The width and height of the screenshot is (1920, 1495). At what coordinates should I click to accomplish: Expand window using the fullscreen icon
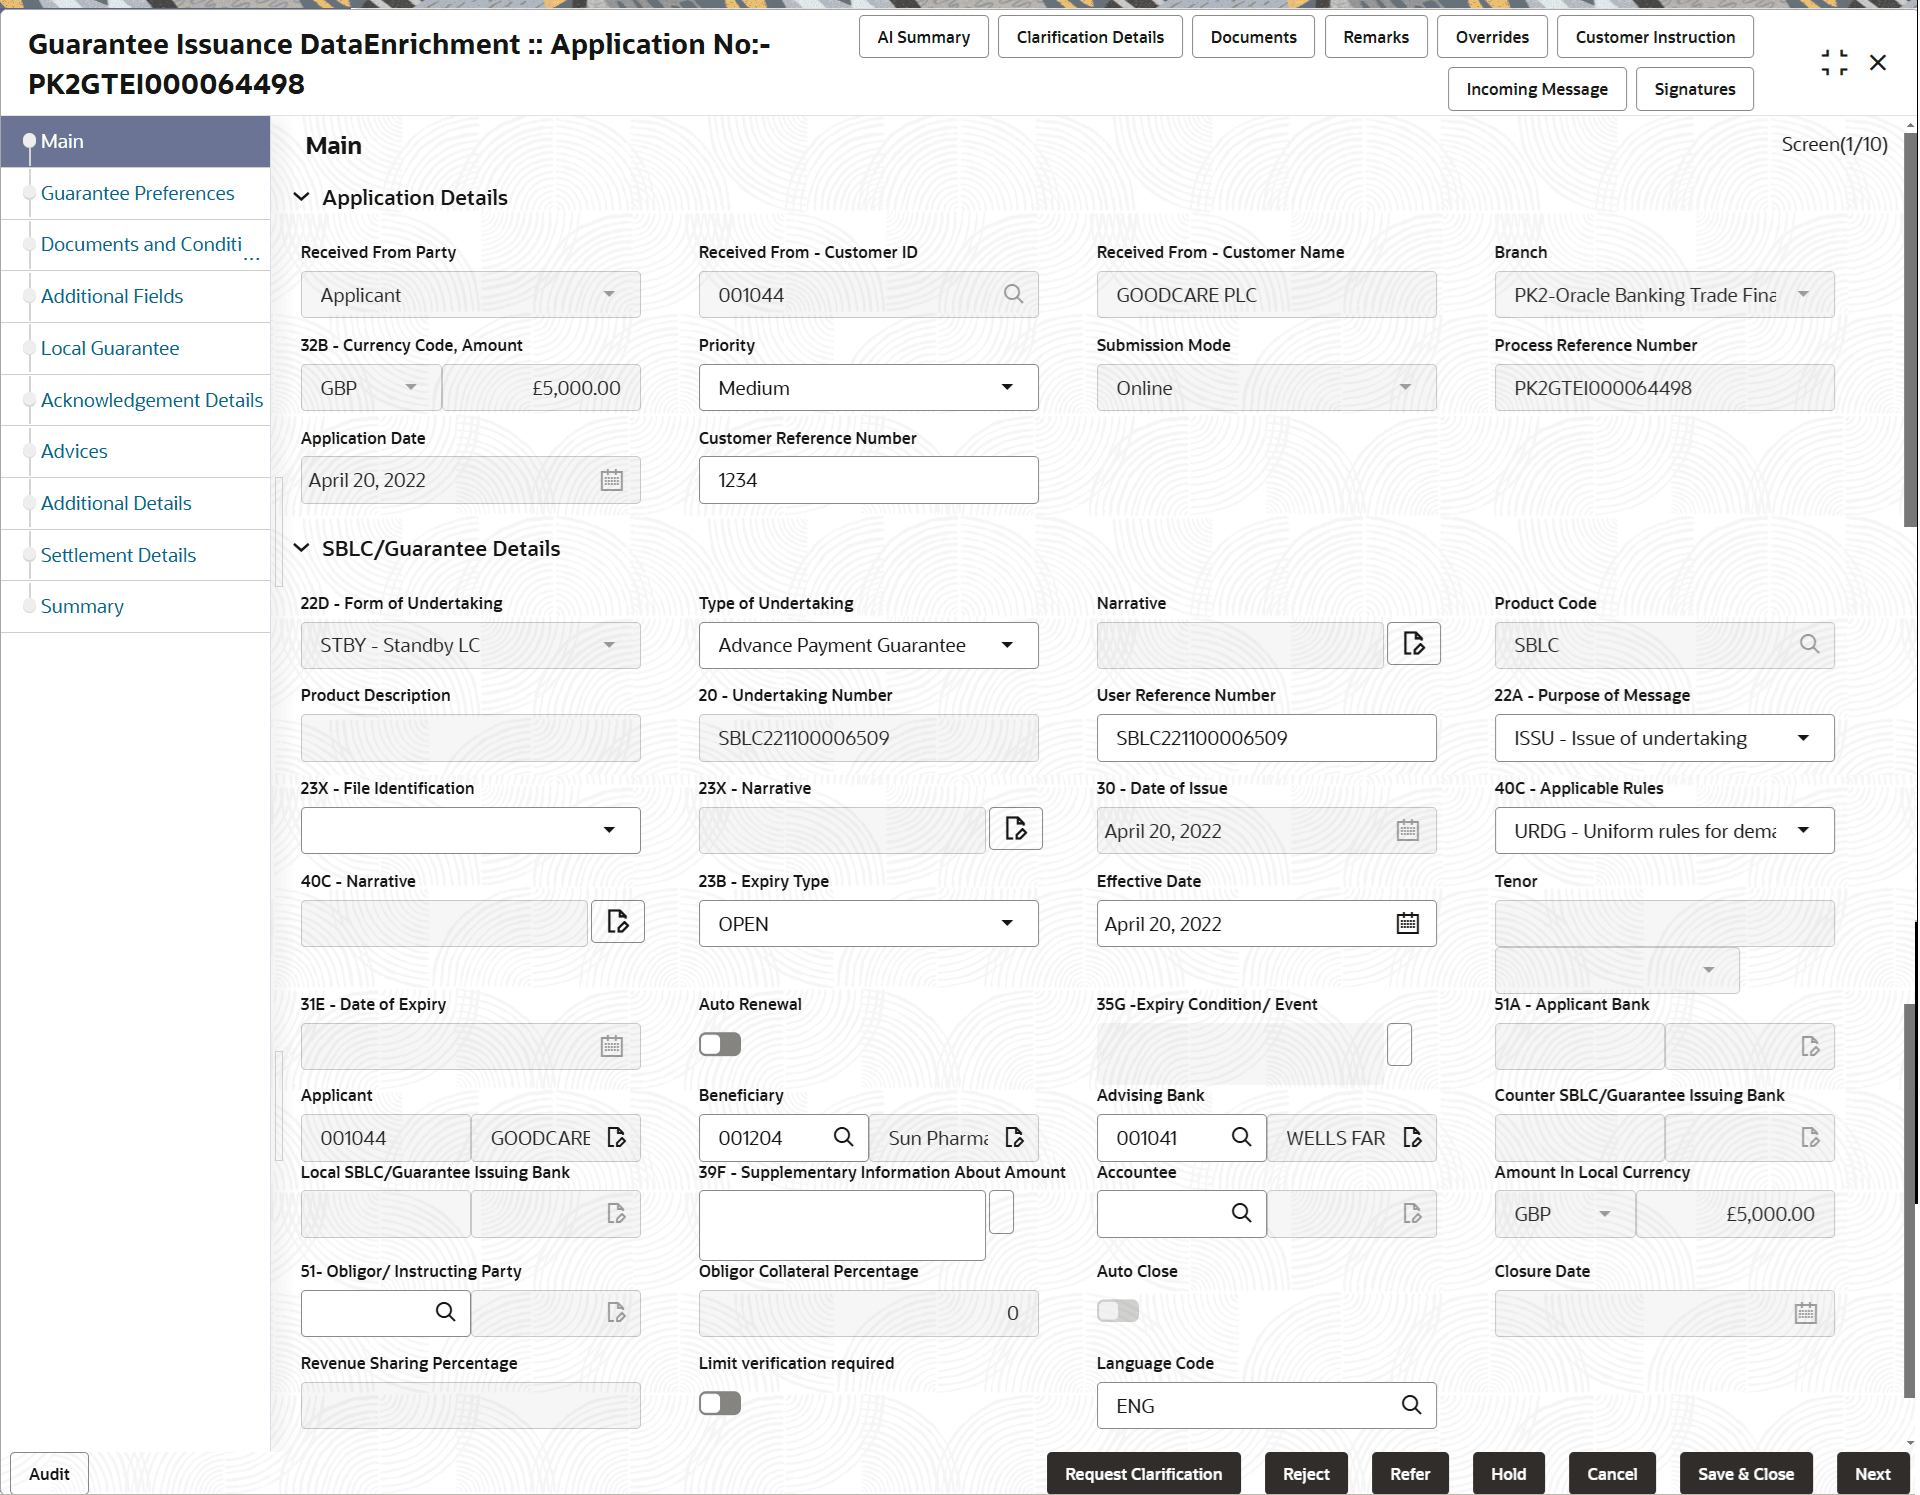(x=1834, y=61)
